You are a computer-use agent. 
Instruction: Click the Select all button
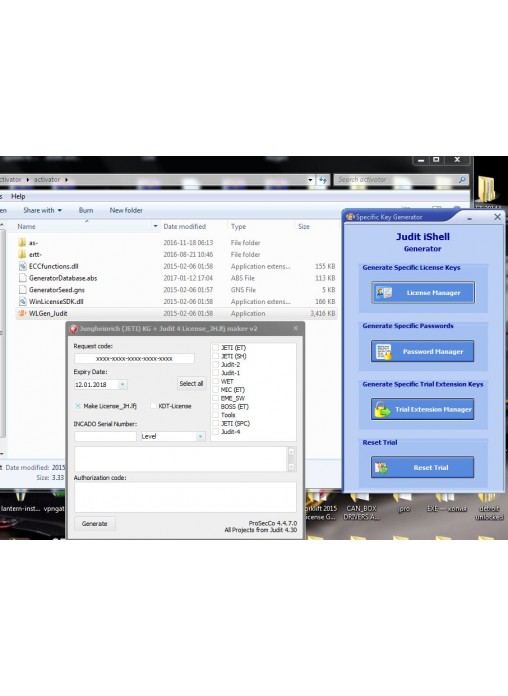191,384
